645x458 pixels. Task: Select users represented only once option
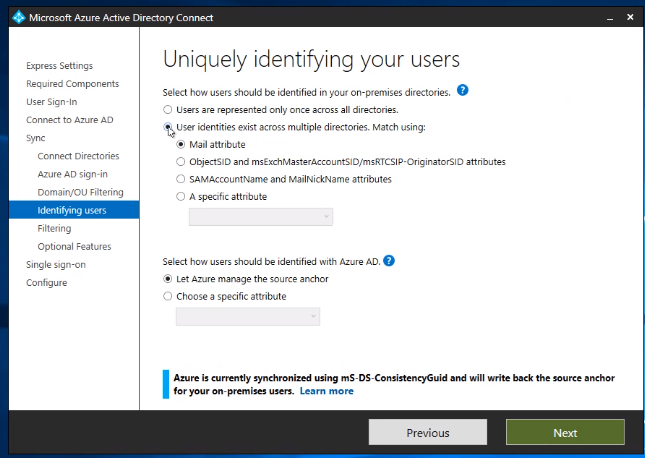click(x=167, y=110)
